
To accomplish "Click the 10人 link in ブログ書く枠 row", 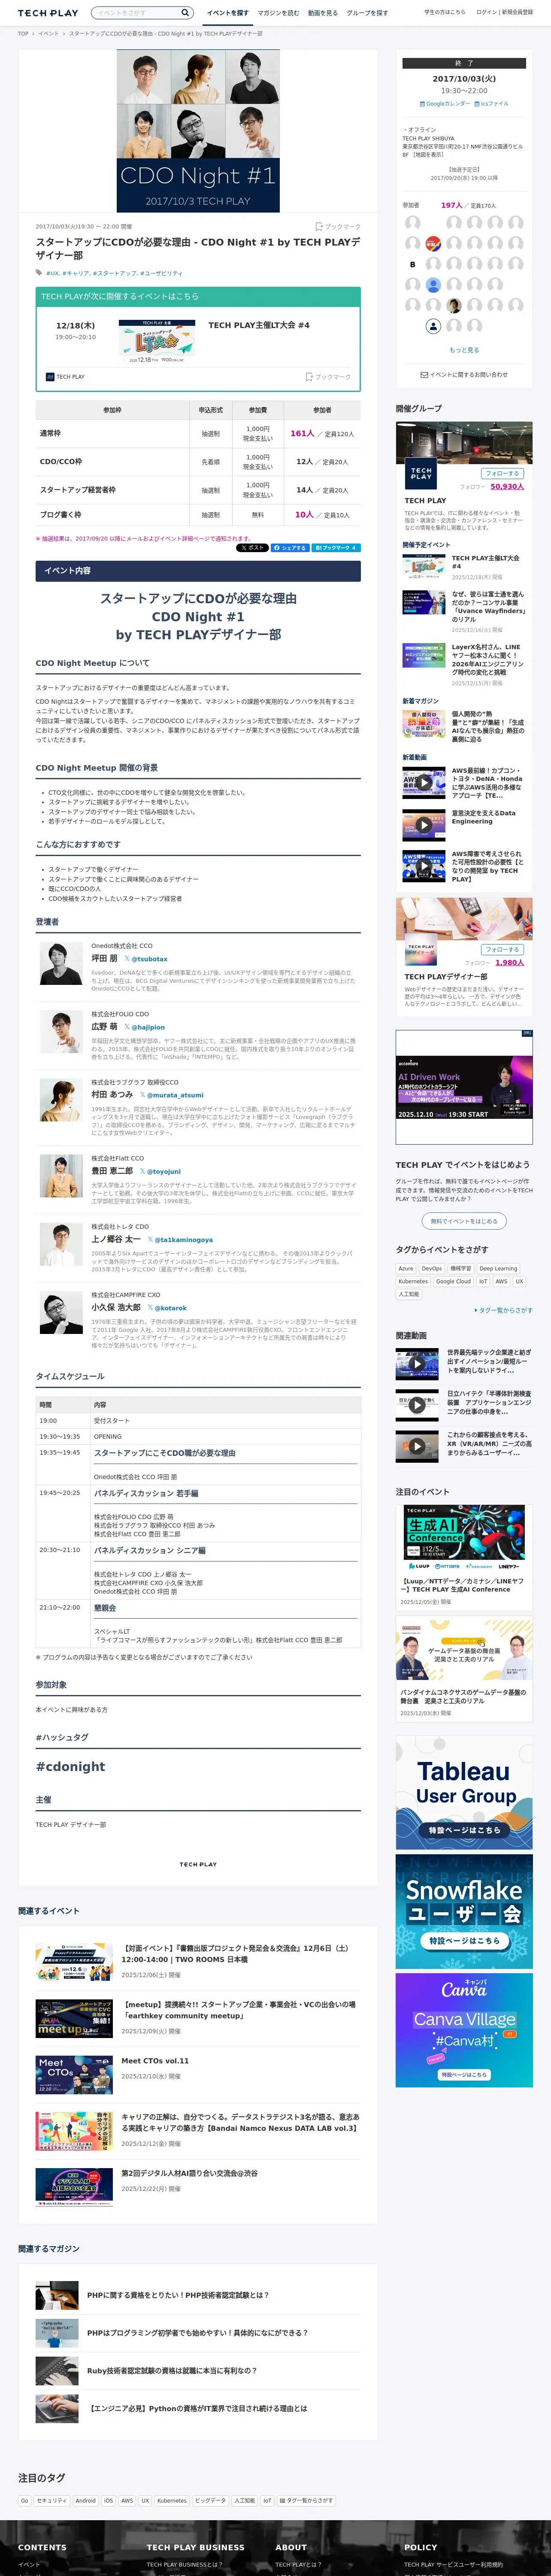I will coord(304,515).
